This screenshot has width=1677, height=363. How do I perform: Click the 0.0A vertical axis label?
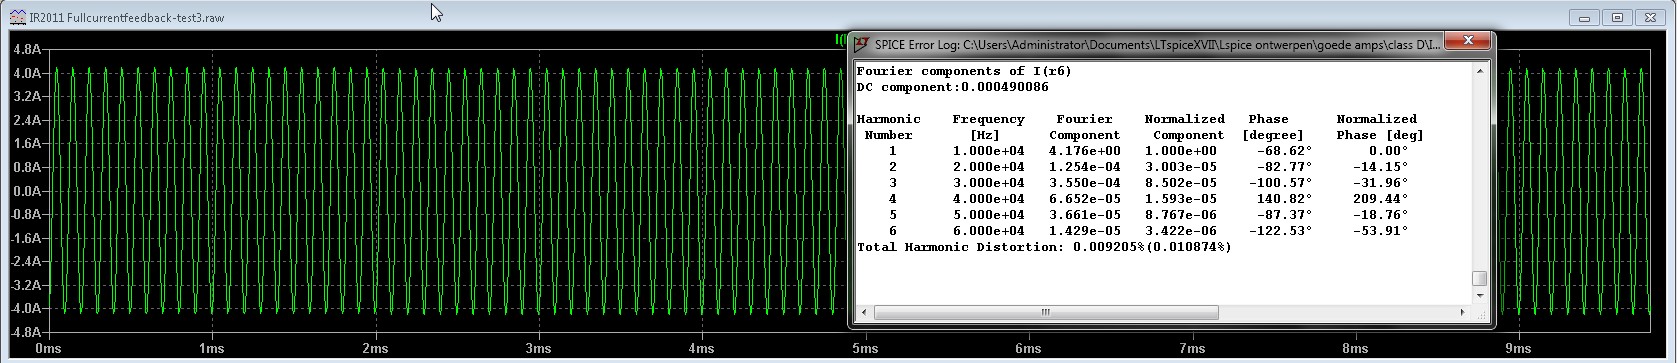(x=26, y=191)
